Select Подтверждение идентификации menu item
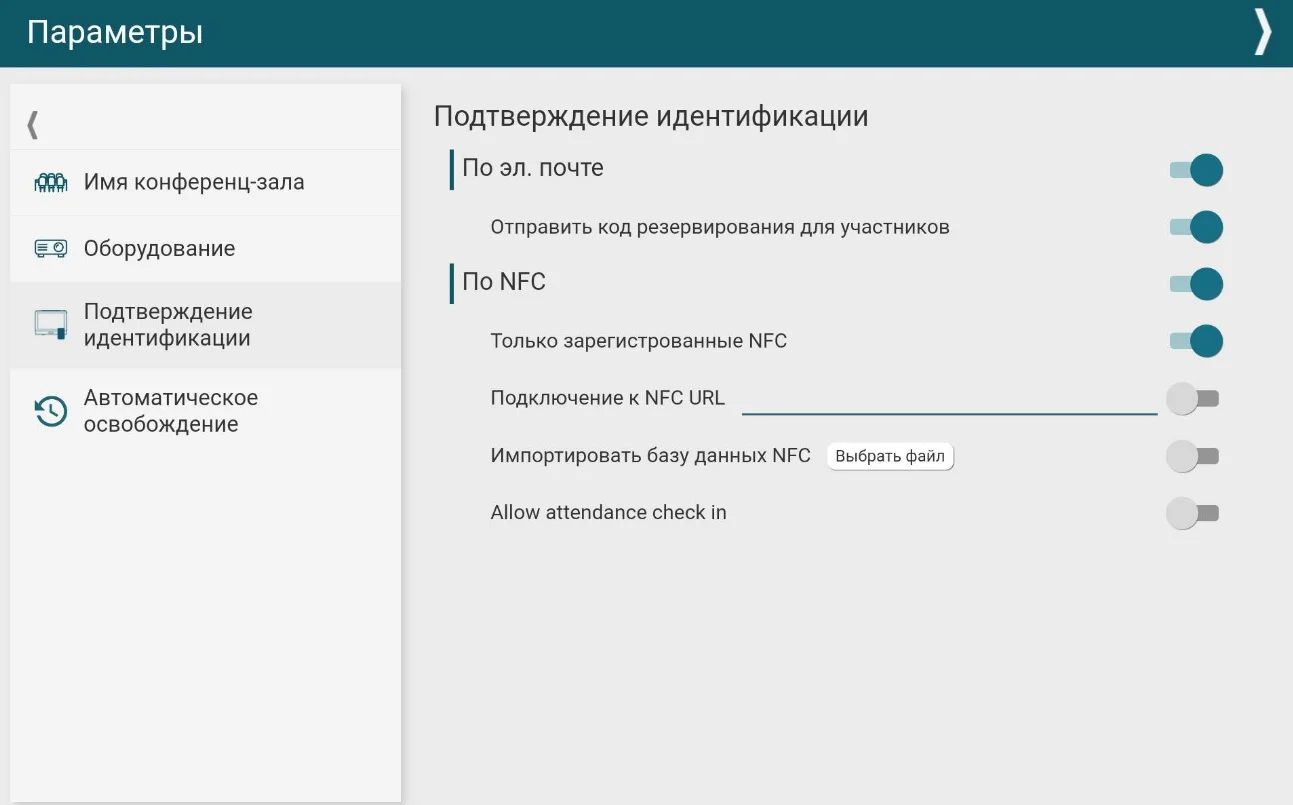This screenshot has height=805, width=1293. 167,324
